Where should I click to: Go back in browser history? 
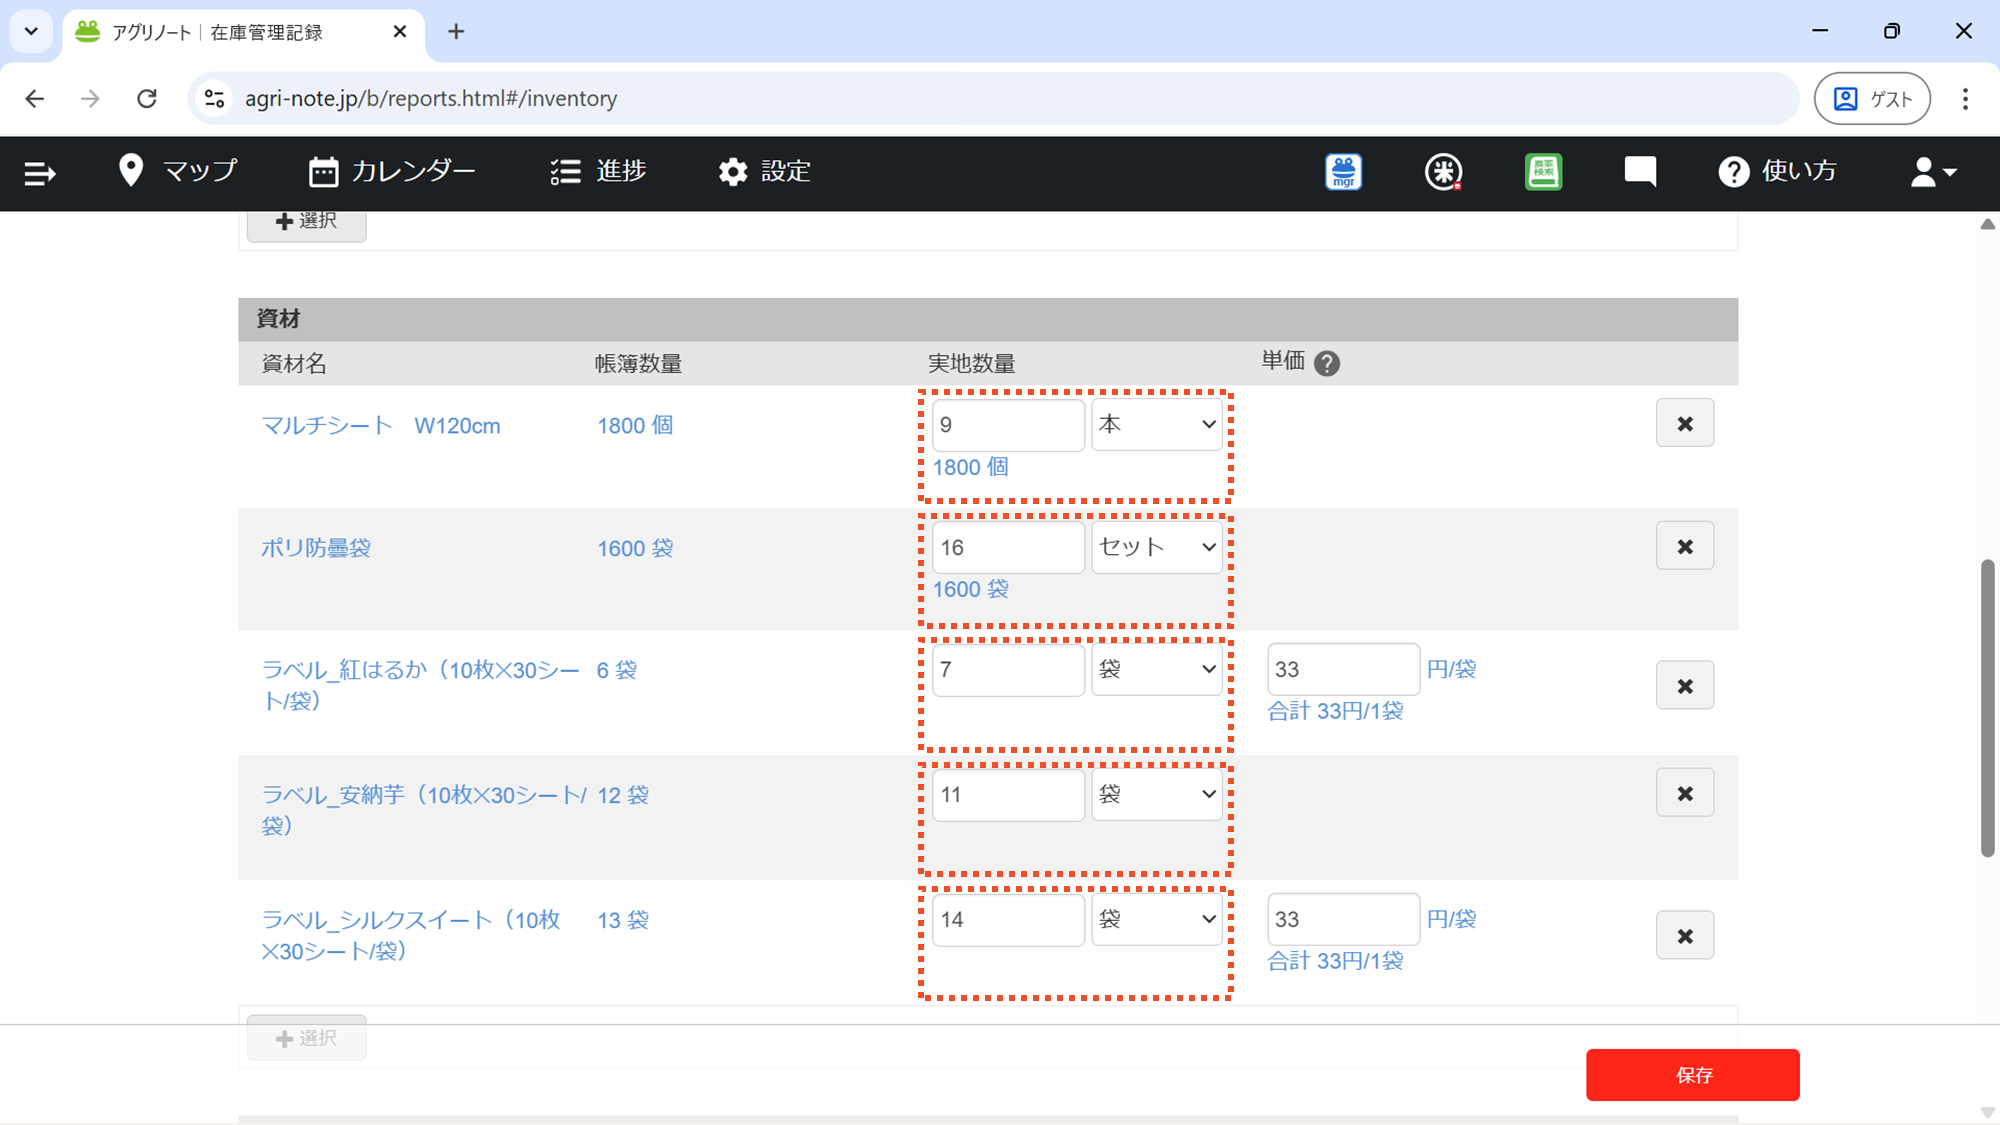[x=35, y=98]
